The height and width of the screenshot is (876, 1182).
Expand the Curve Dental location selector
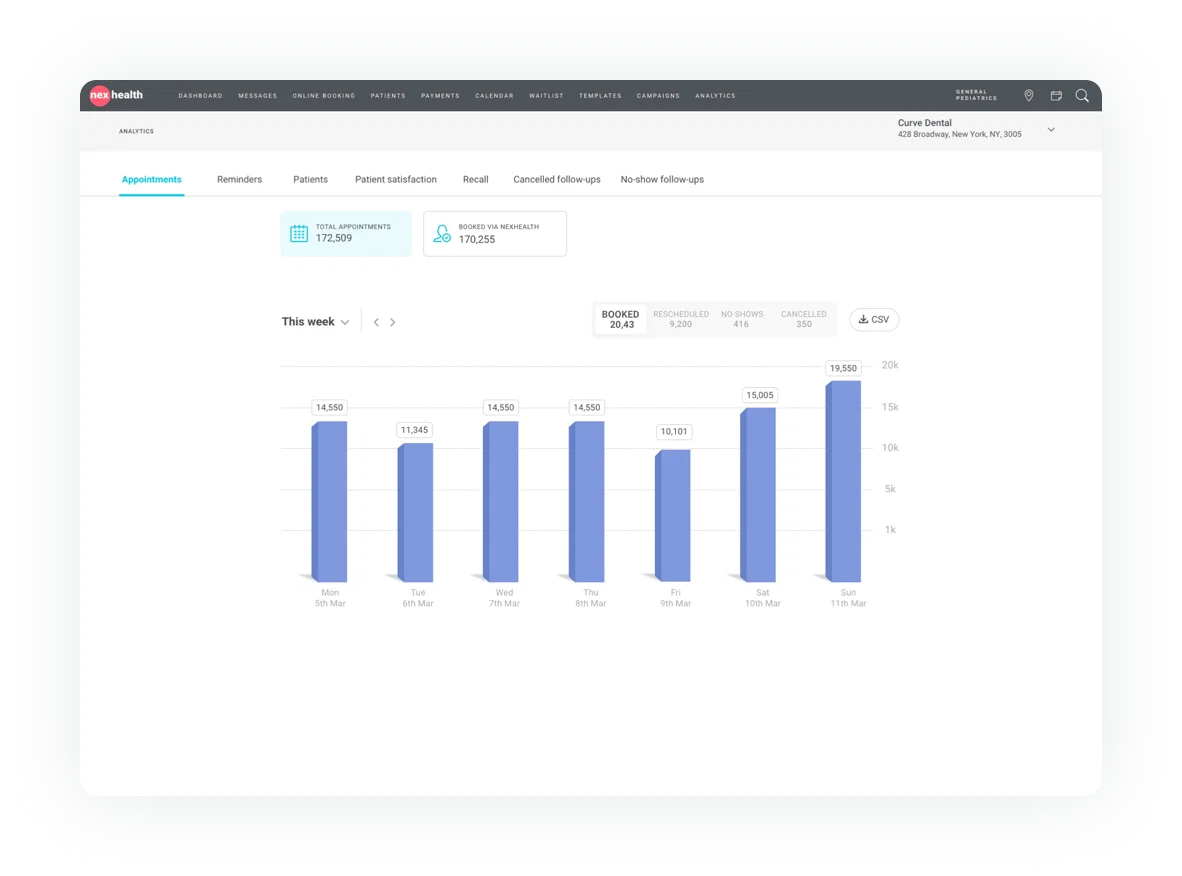tap(1051, 130)
